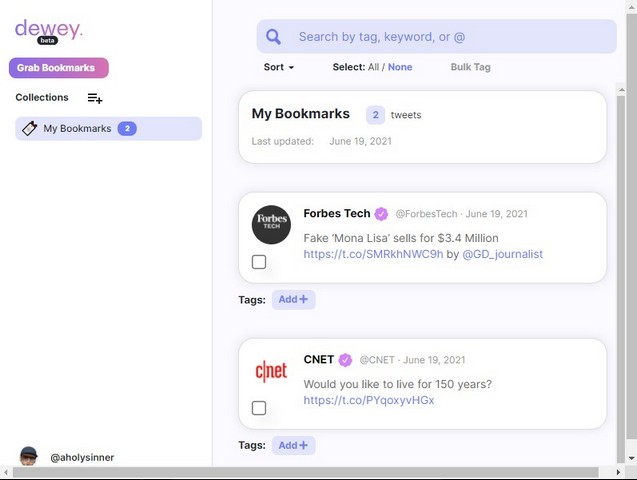The width and height of the screenshot is (637, 480).
Task: Click the tag icon beside My Bookmarks
Action: tap(30, 128)
